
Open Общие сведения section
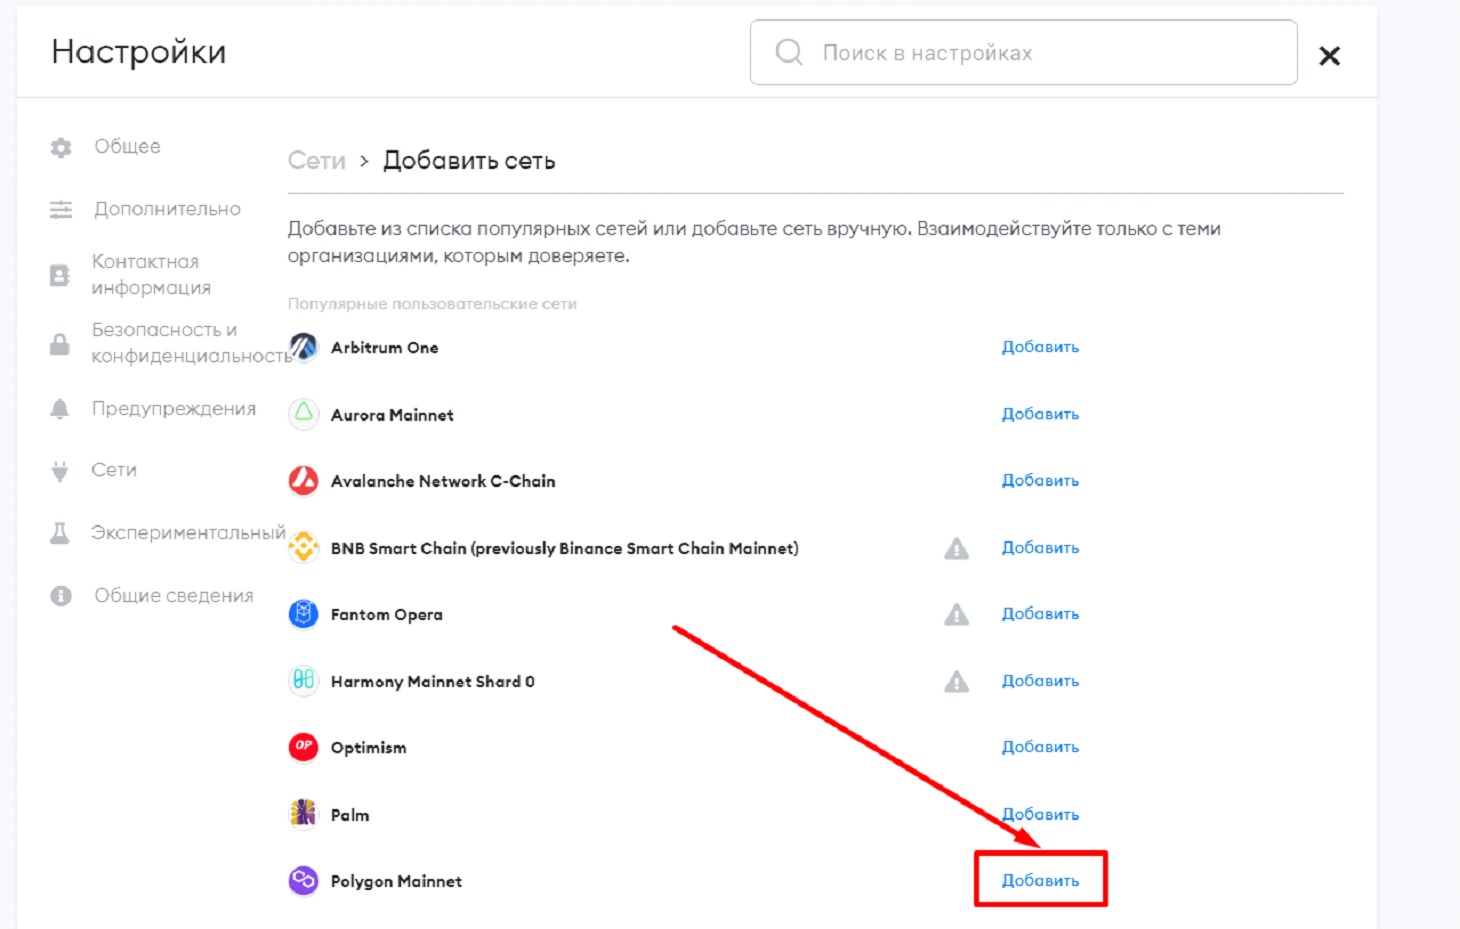tap(173, 596)
